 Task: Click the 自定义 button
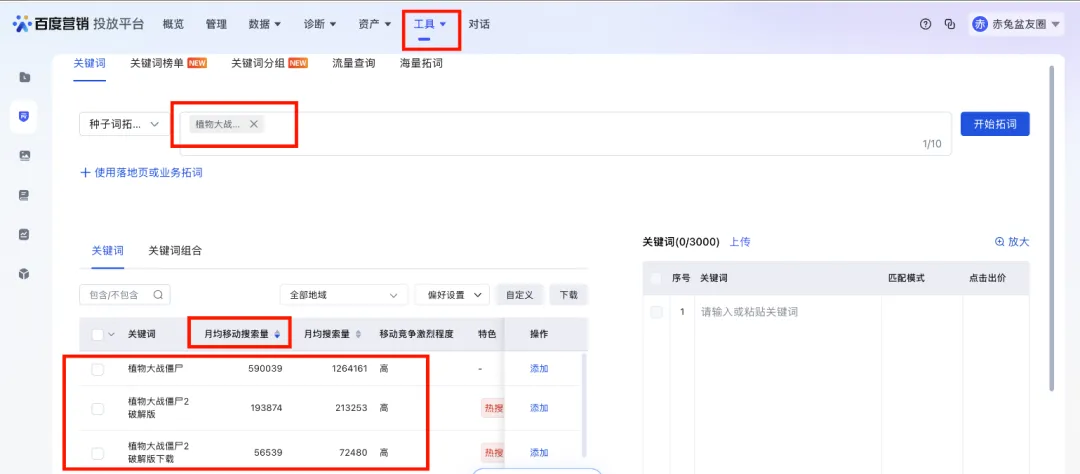click(520, 295)
